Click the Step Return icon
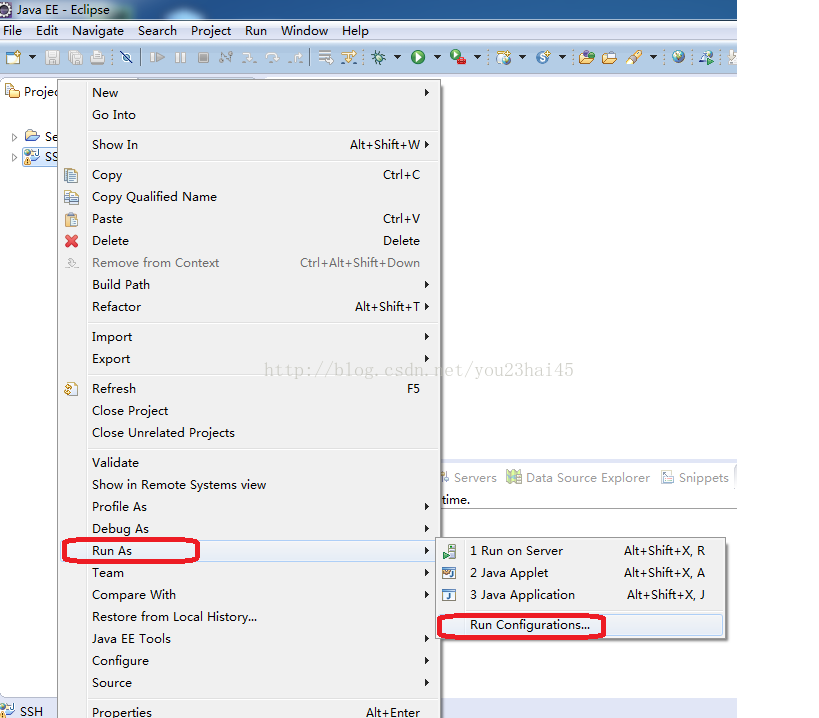The image size is (819, 718). pos(296,57)
